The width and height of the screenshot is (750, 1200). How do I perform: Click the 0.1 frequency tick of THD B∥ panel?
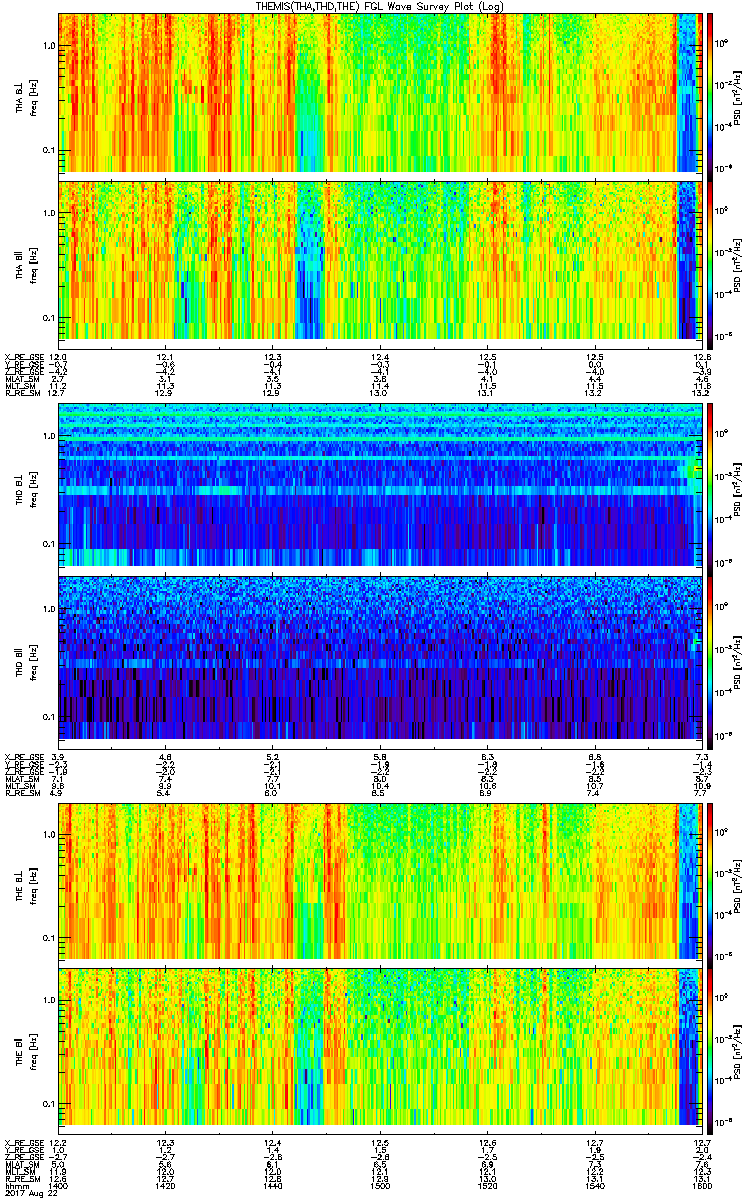click(x=50, y=718)
